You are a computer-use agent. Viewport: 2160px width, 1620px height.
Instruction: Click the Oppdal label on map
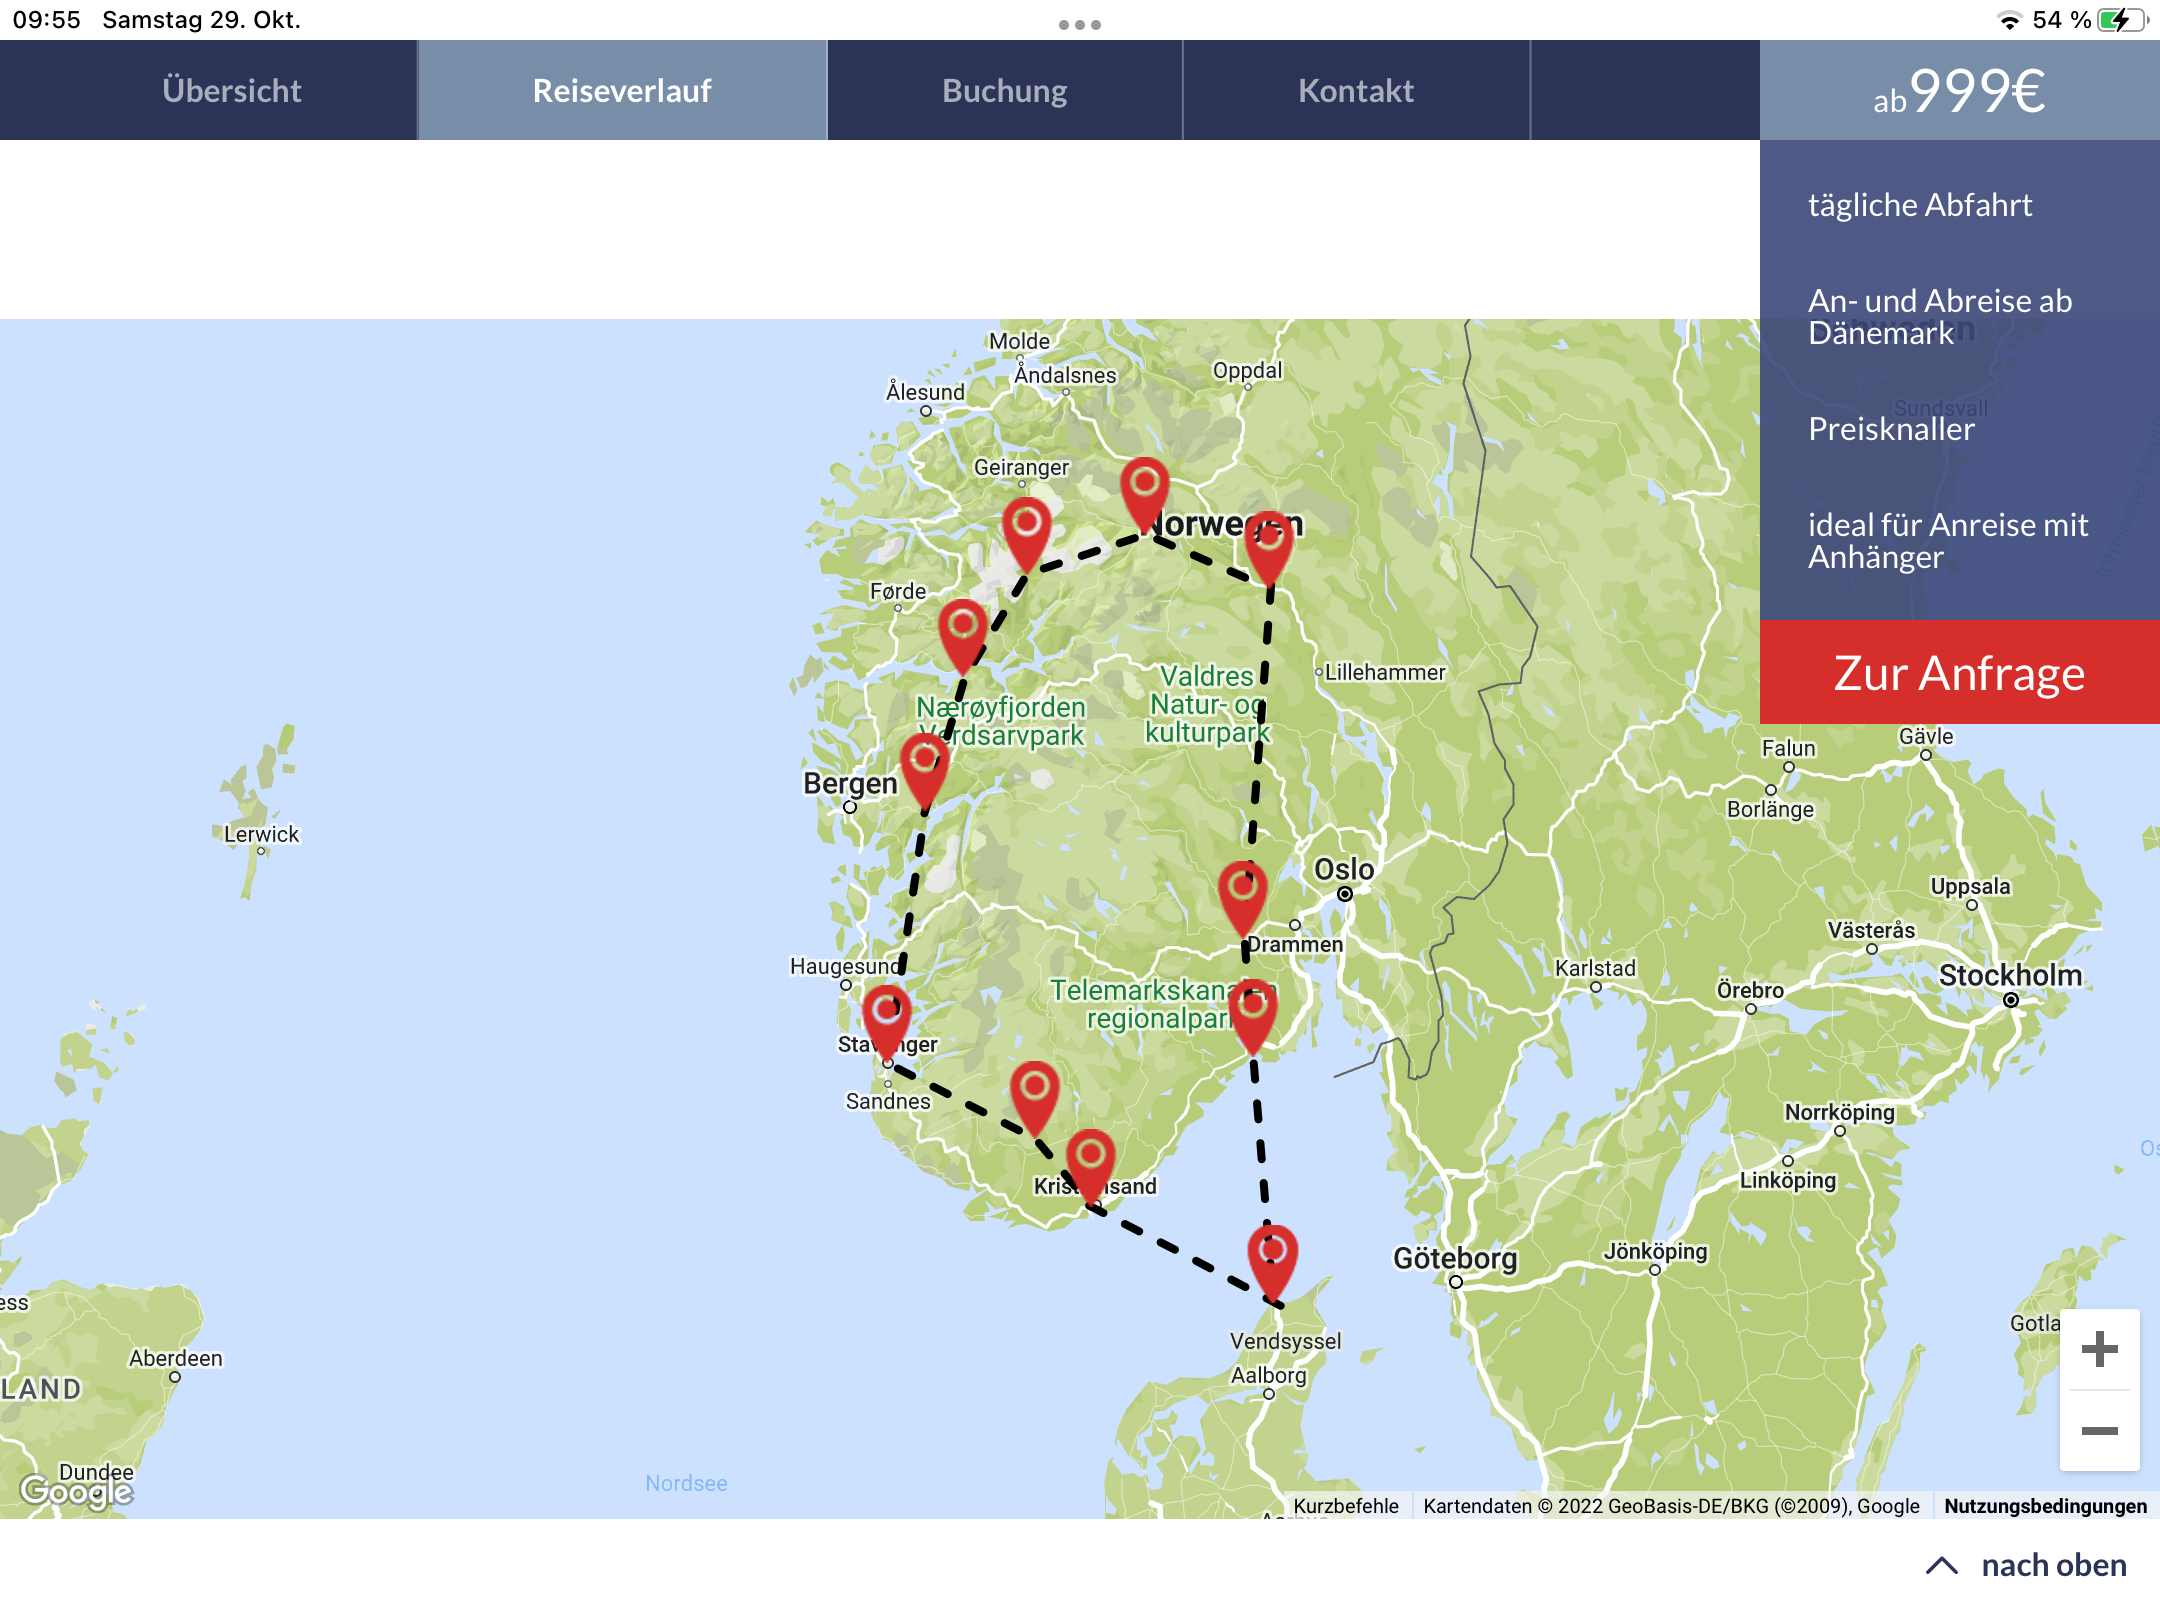click(1247, 370)
